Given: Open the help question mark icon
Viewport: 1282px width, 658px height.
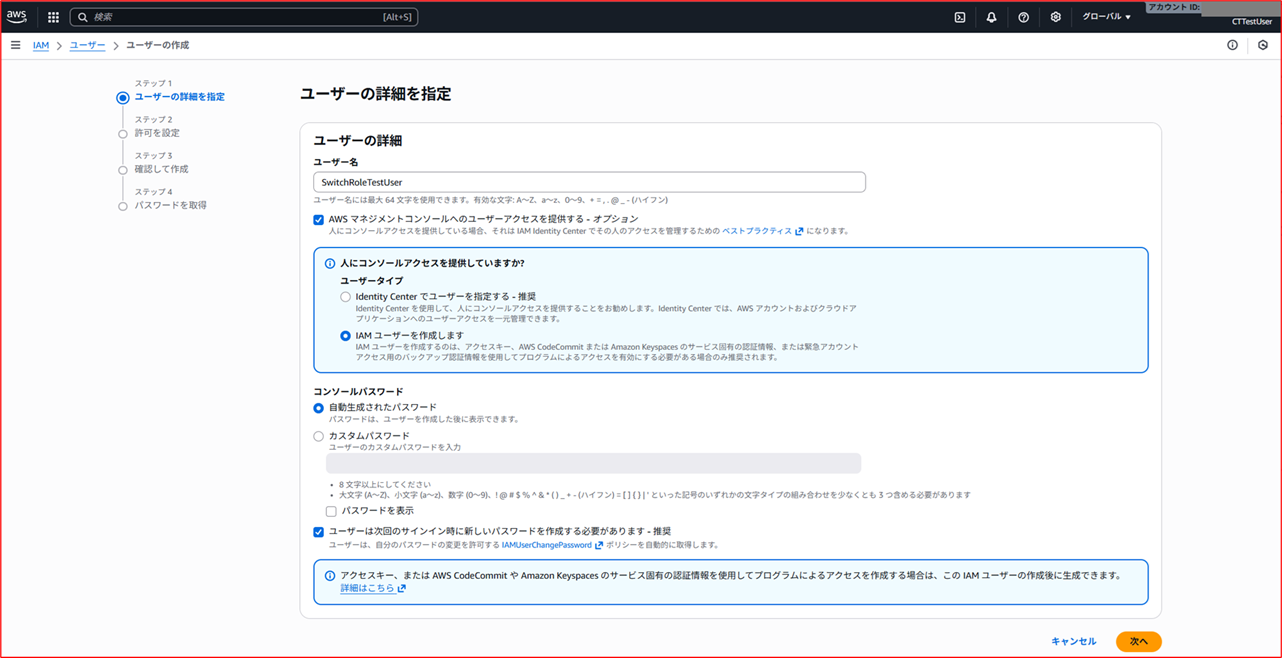Looking at the screenshot, I should click(1023, 17).
